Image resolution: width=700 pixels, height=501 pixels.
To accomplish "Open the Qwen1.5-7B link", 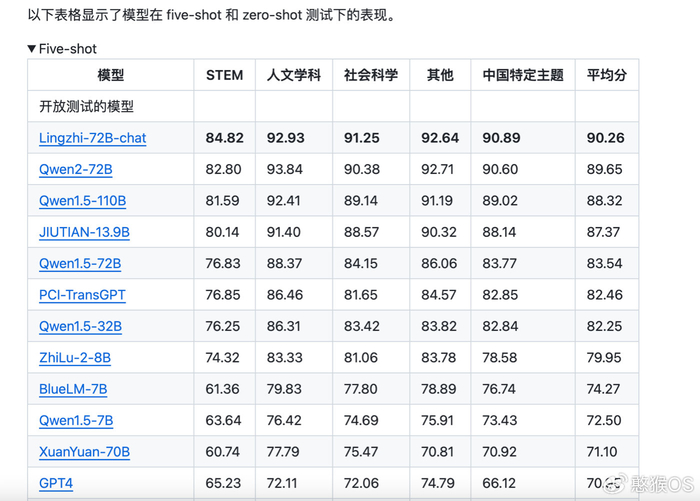I will click(x=76, y=420).
